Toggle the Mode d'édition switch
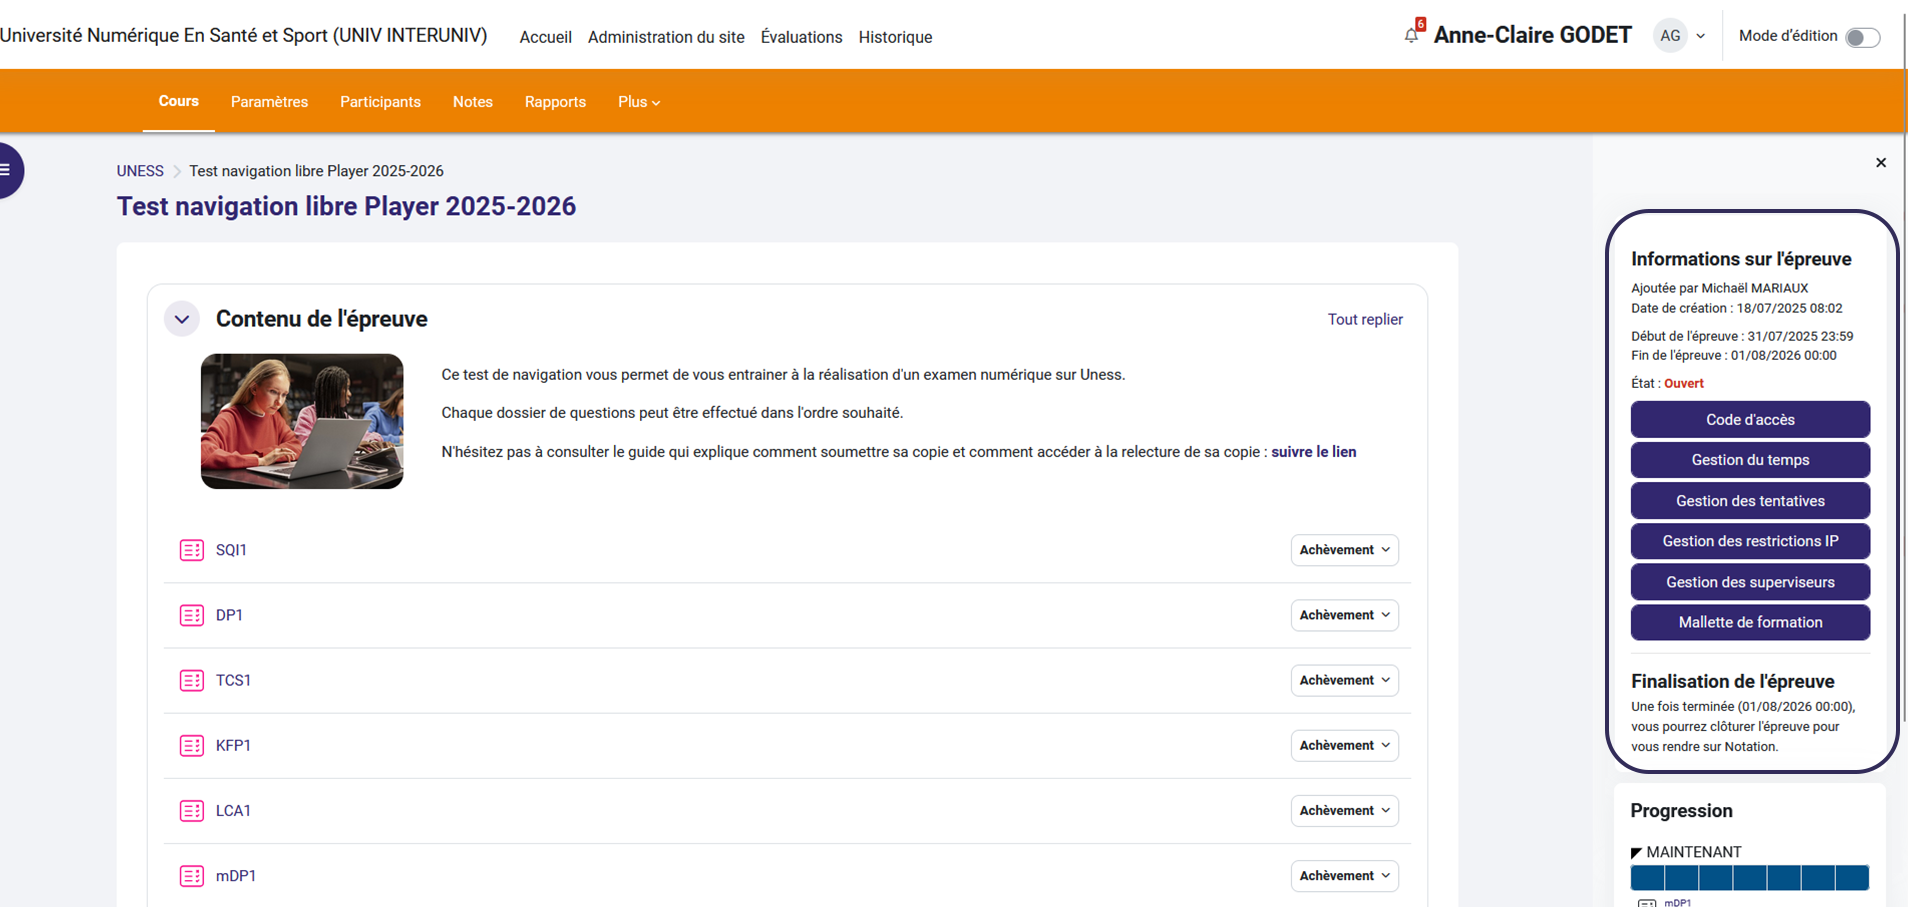1916x907 pixels. pos(1861,37)
